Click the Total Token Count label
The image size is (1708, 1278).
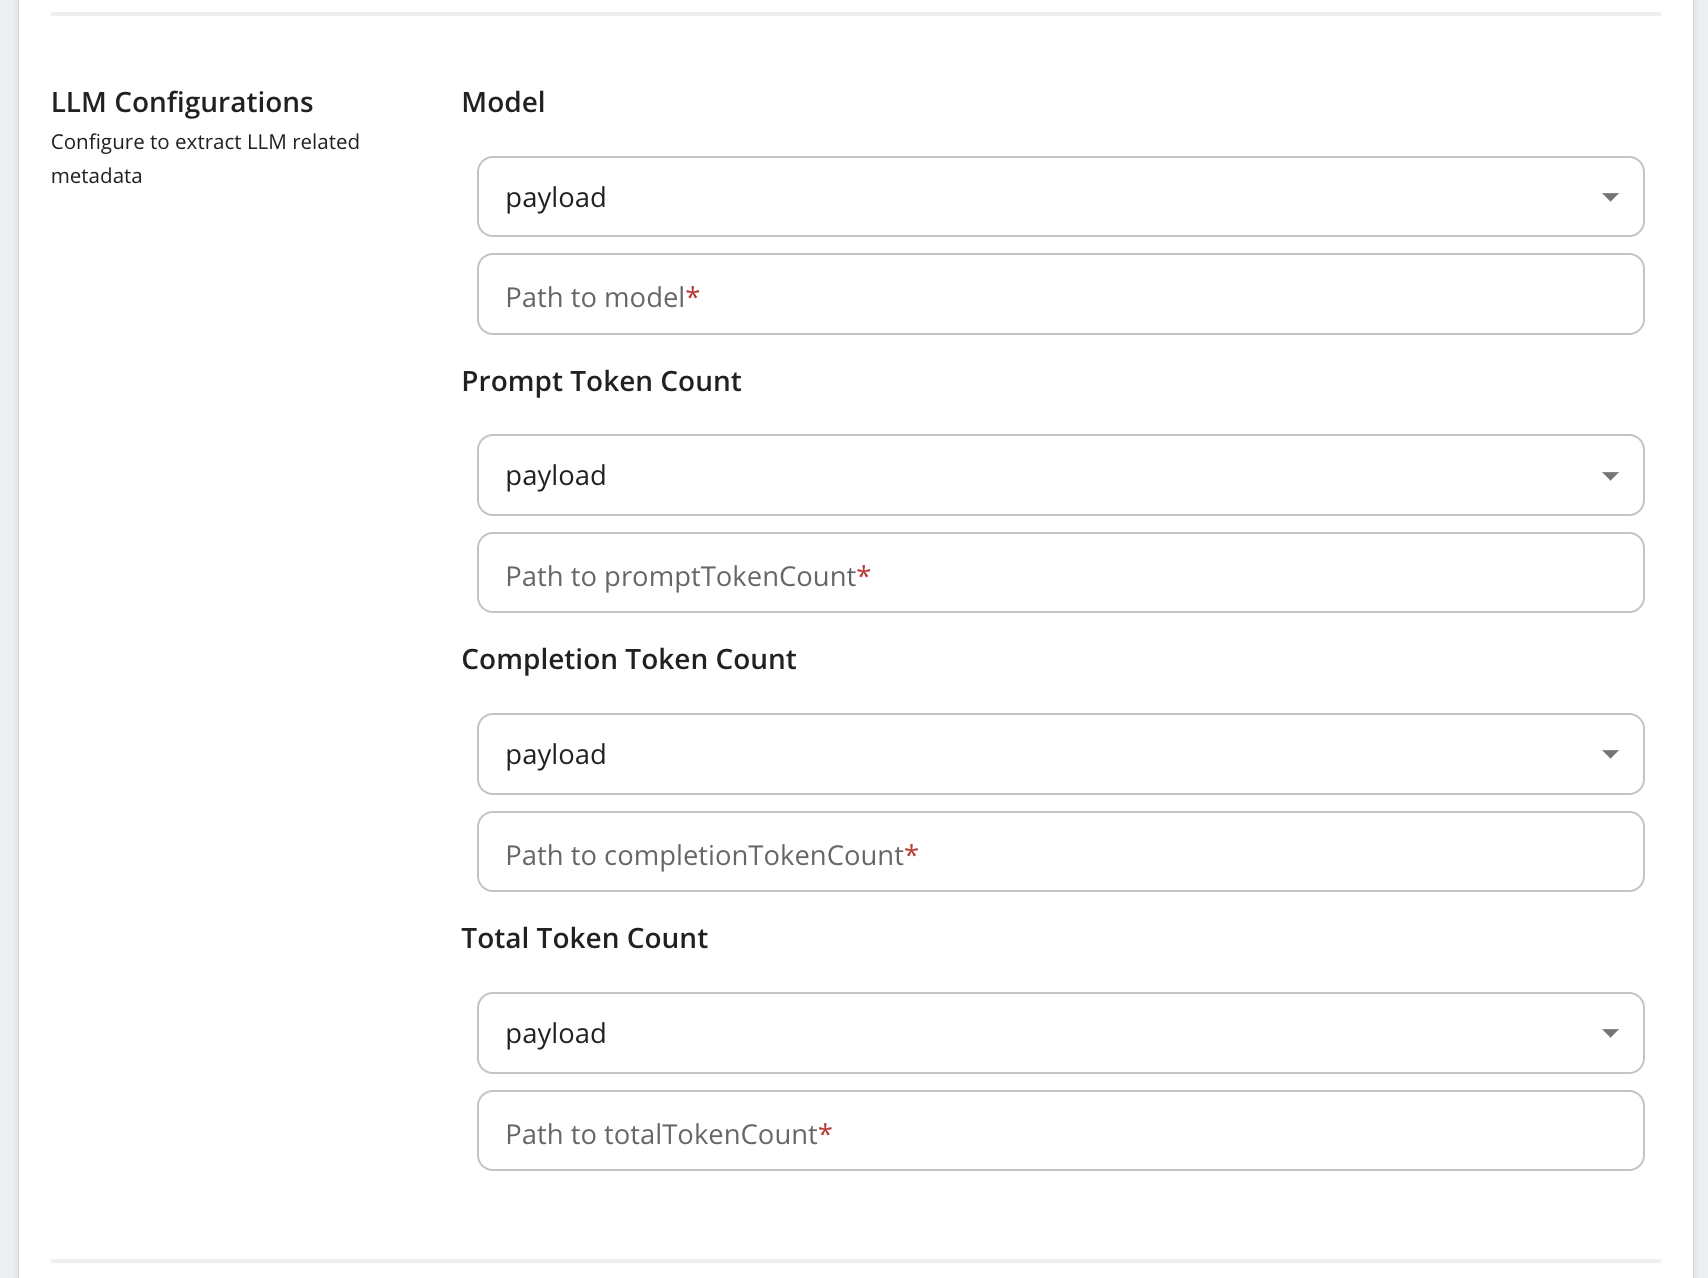(585, 938)
